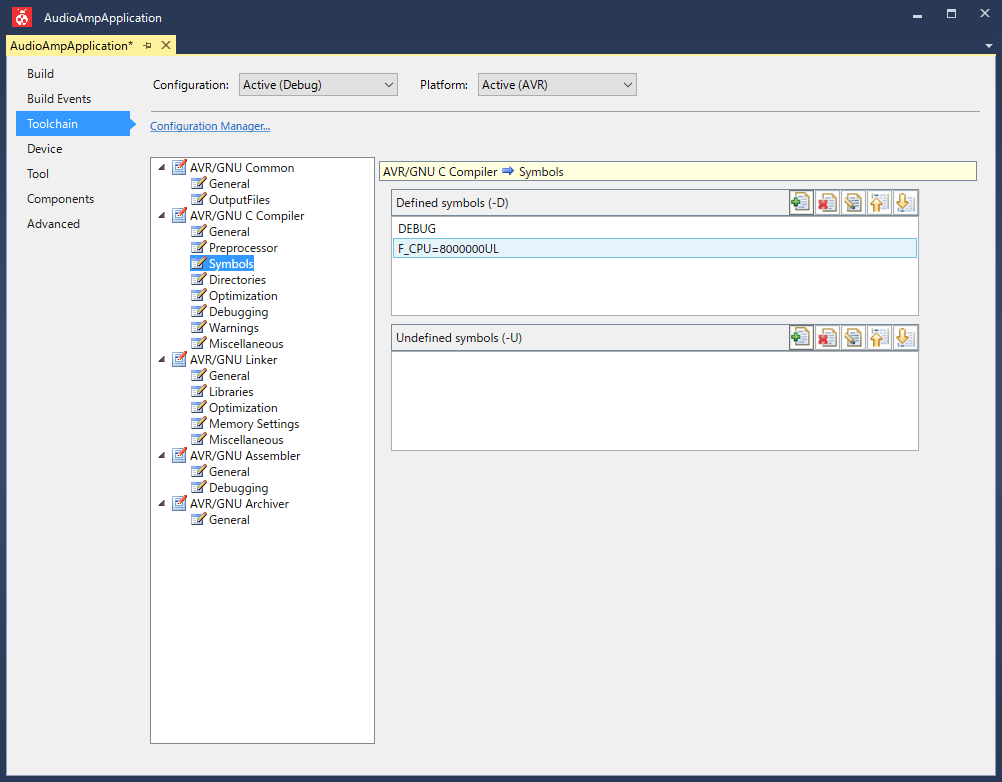Switch to the Device tab
Screen dimensions: 1002x782
coord(45,148)
